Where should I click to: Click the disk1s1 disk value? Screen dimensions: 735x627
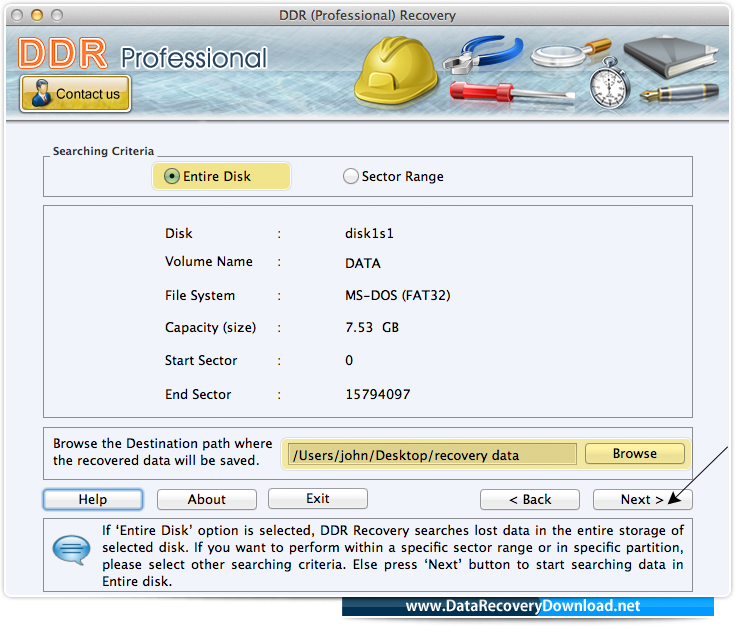(x=369, y=233)
